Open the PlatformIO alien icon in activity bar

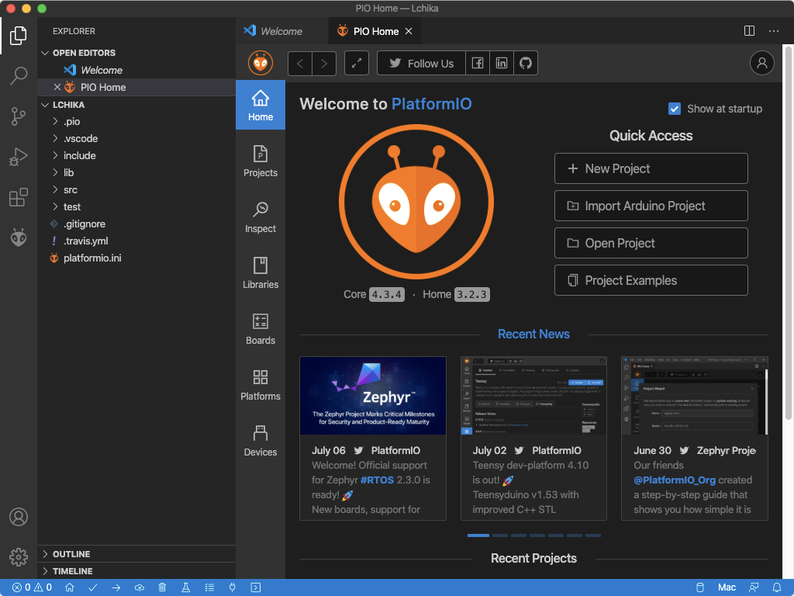pyautogui.click(x=18, y=237)
